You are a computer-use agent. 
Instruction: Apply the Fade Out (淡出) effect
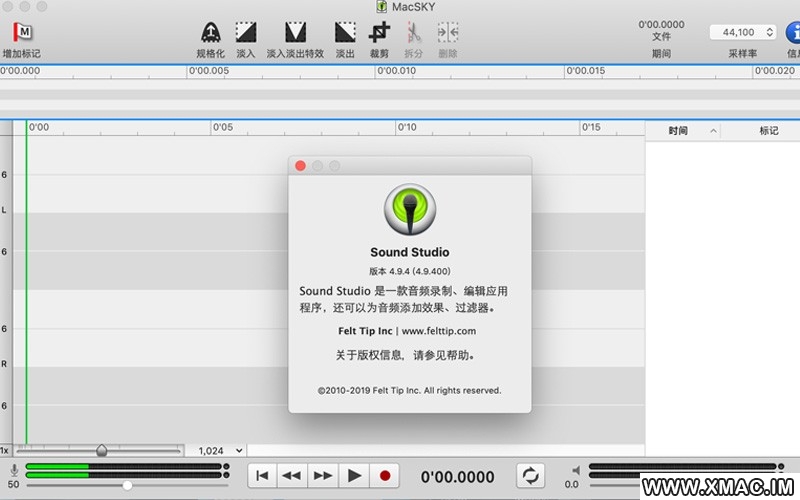pyautogui.click(x=345, y=33)
